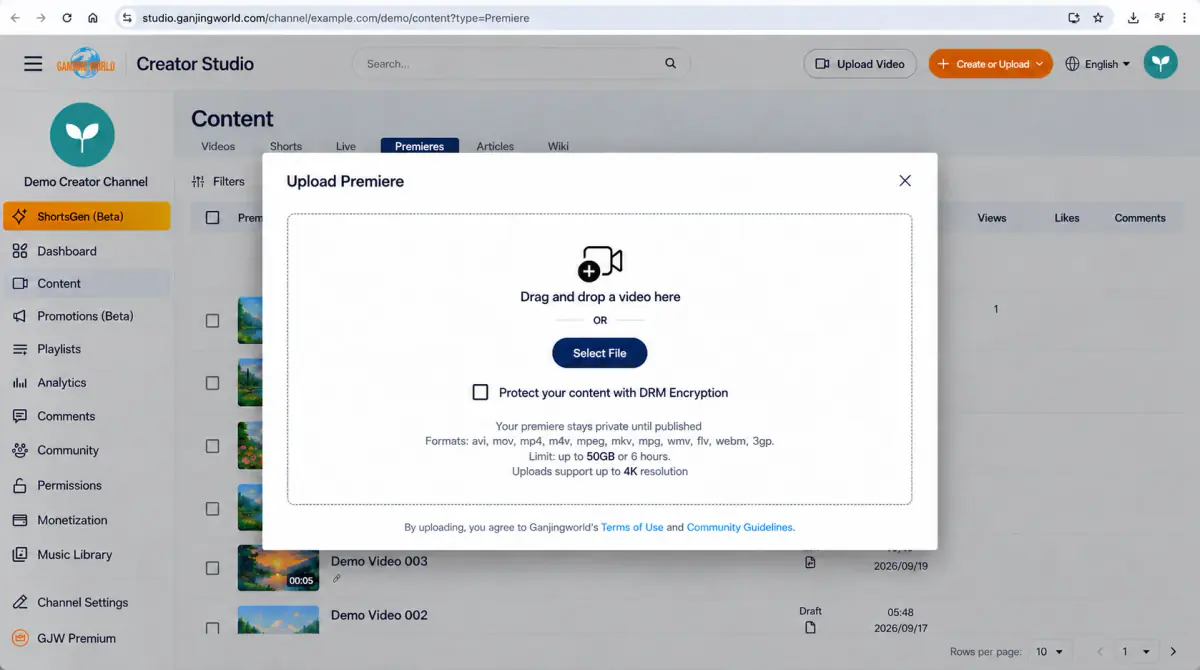Click the Likes column header
This screenshot has height=670, width=1200.
click(1067, 217)
